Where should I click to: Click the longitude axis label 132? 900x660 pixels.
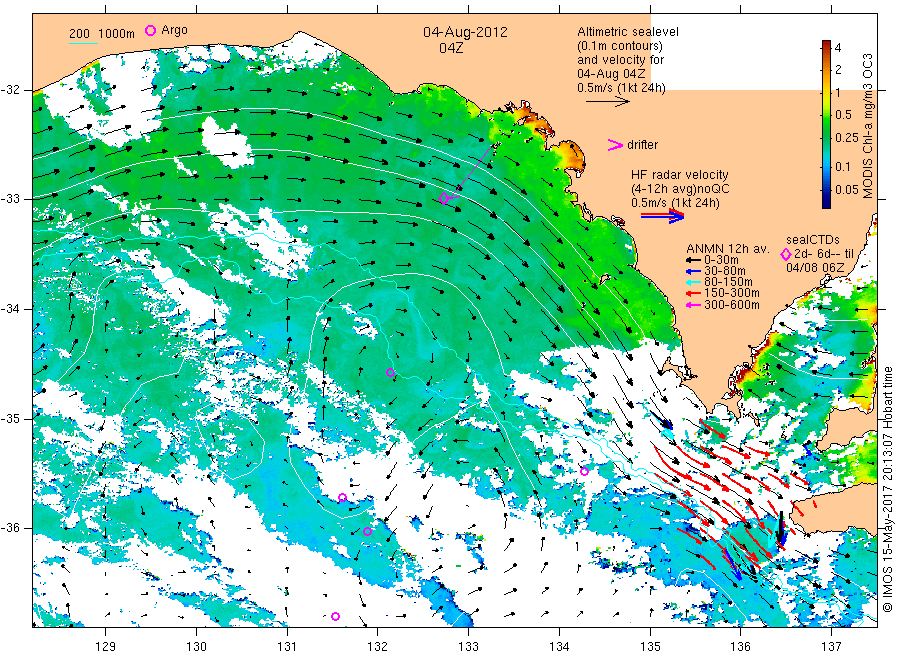click(x=378, y=647)
